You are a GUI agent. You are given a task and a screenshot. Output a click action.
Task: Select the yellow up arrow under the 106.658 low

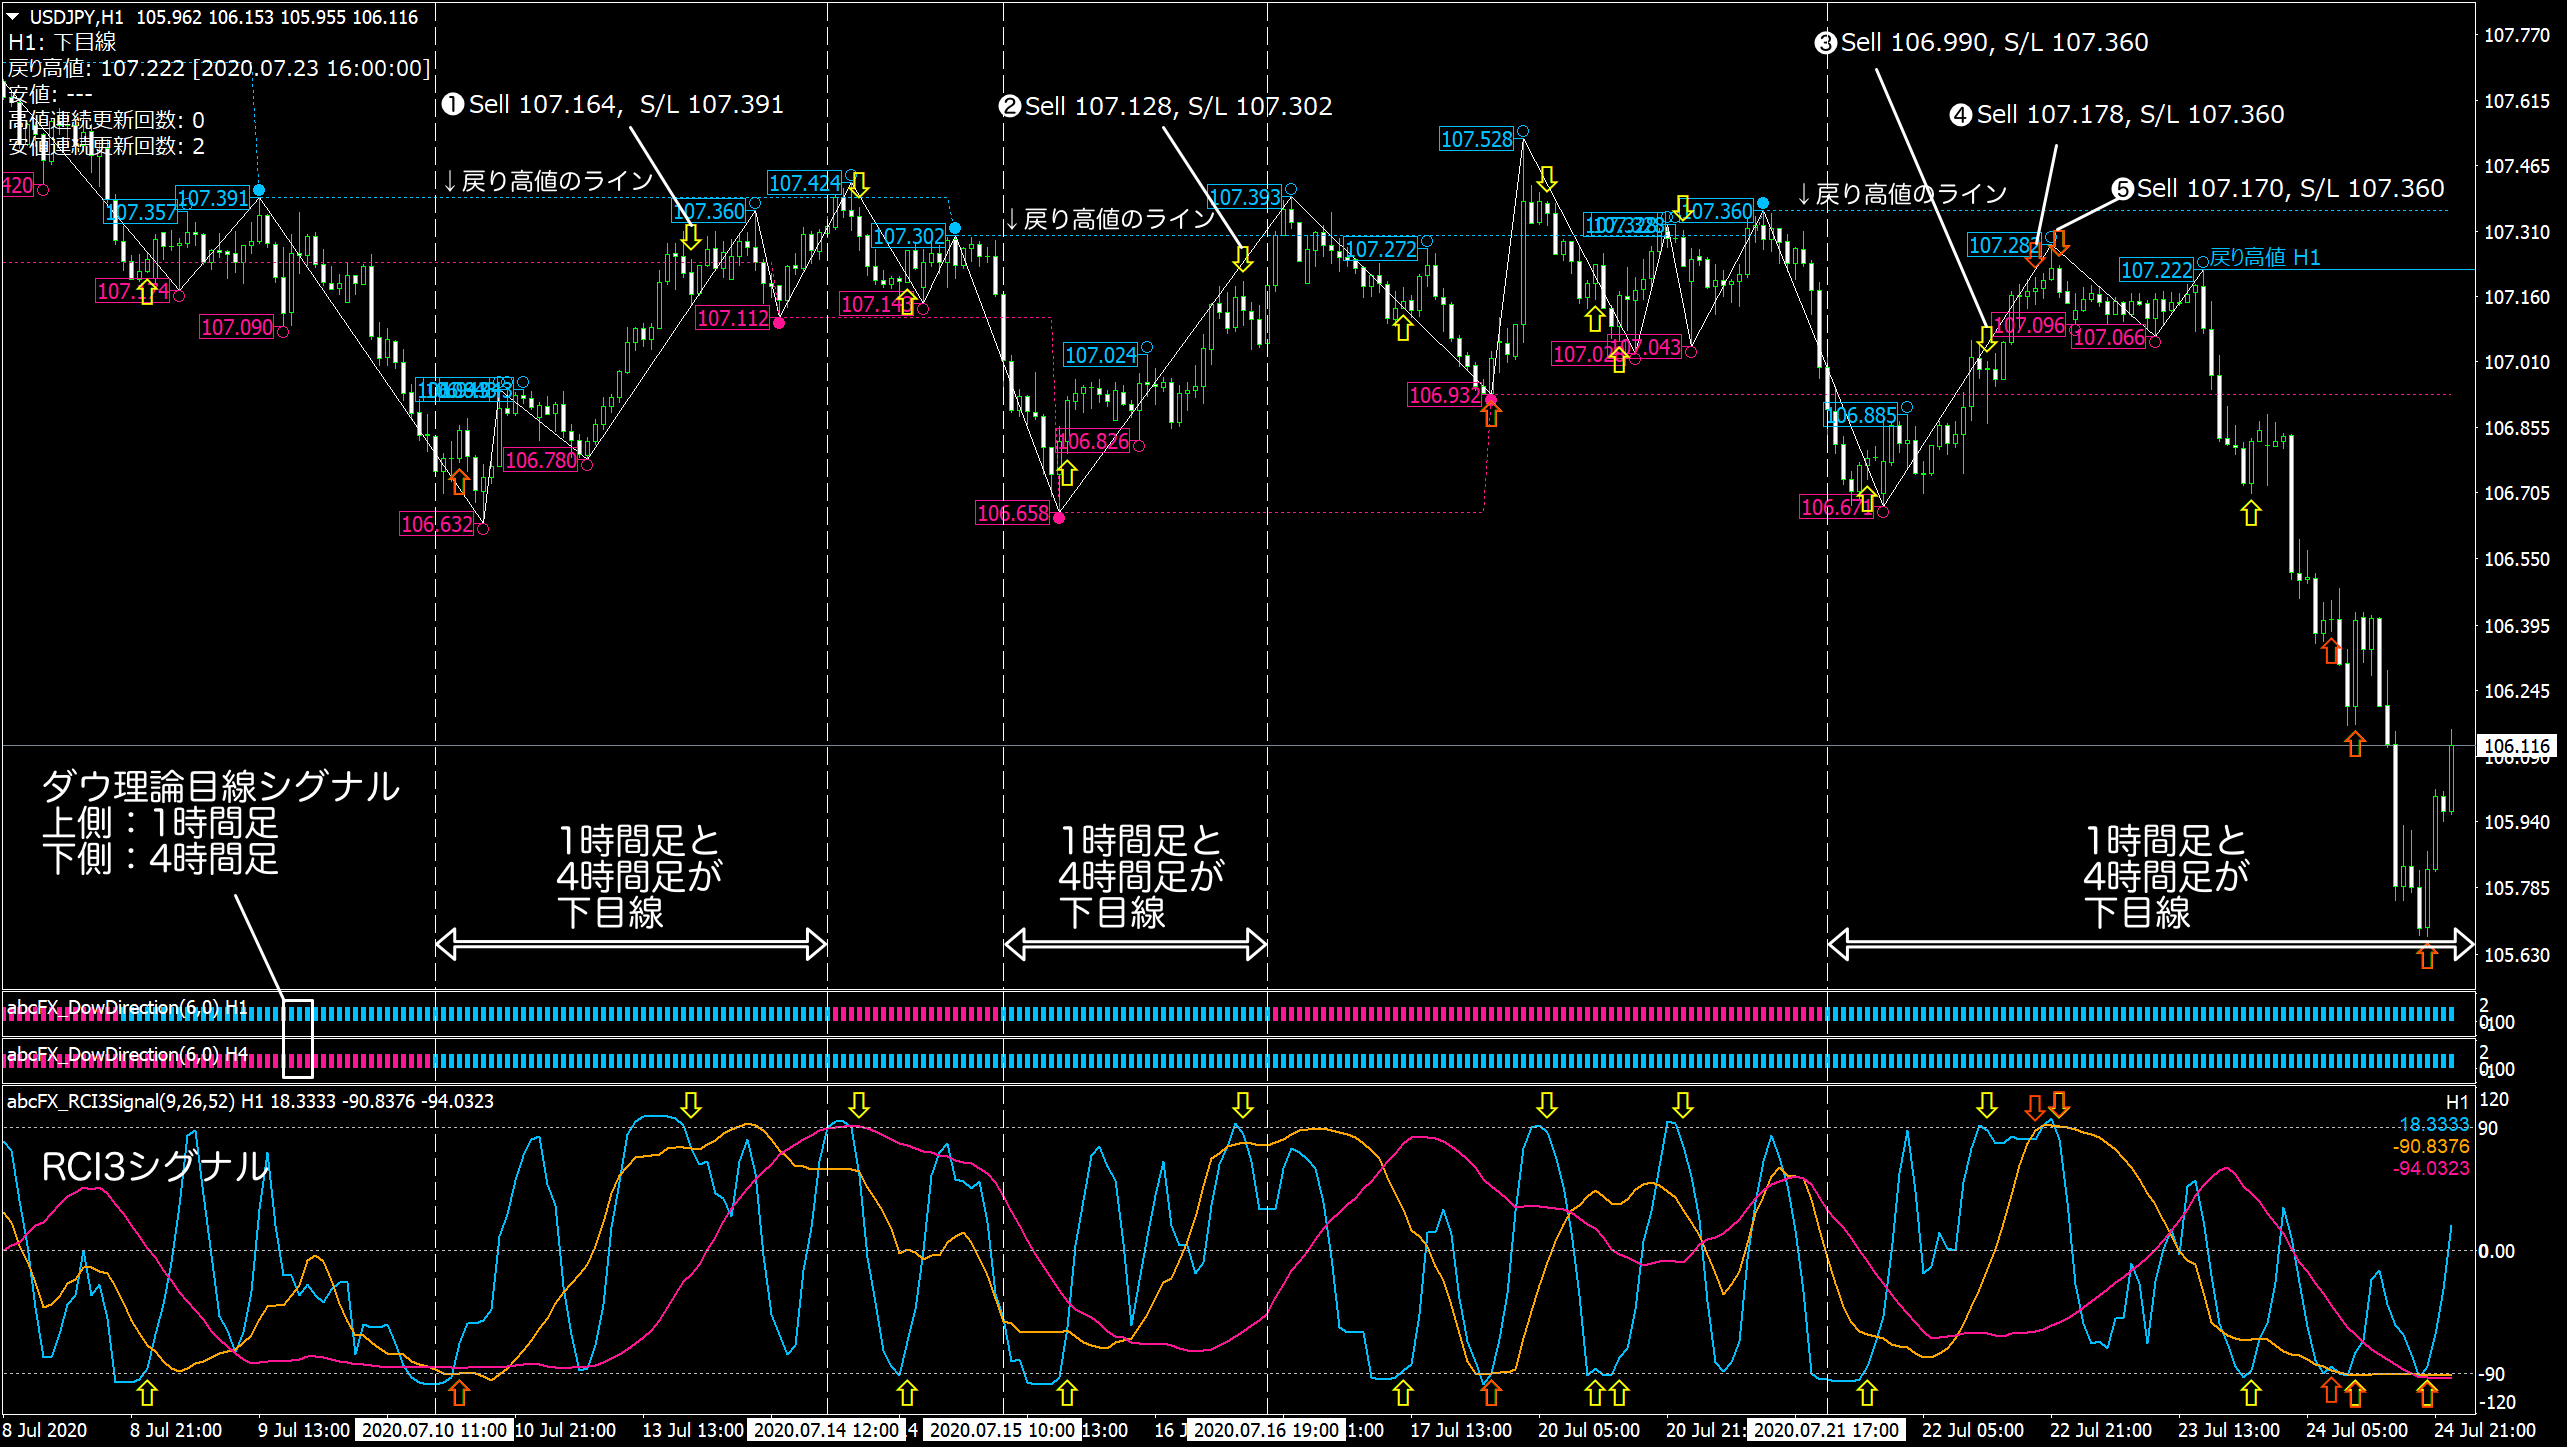pos(1067,472)
